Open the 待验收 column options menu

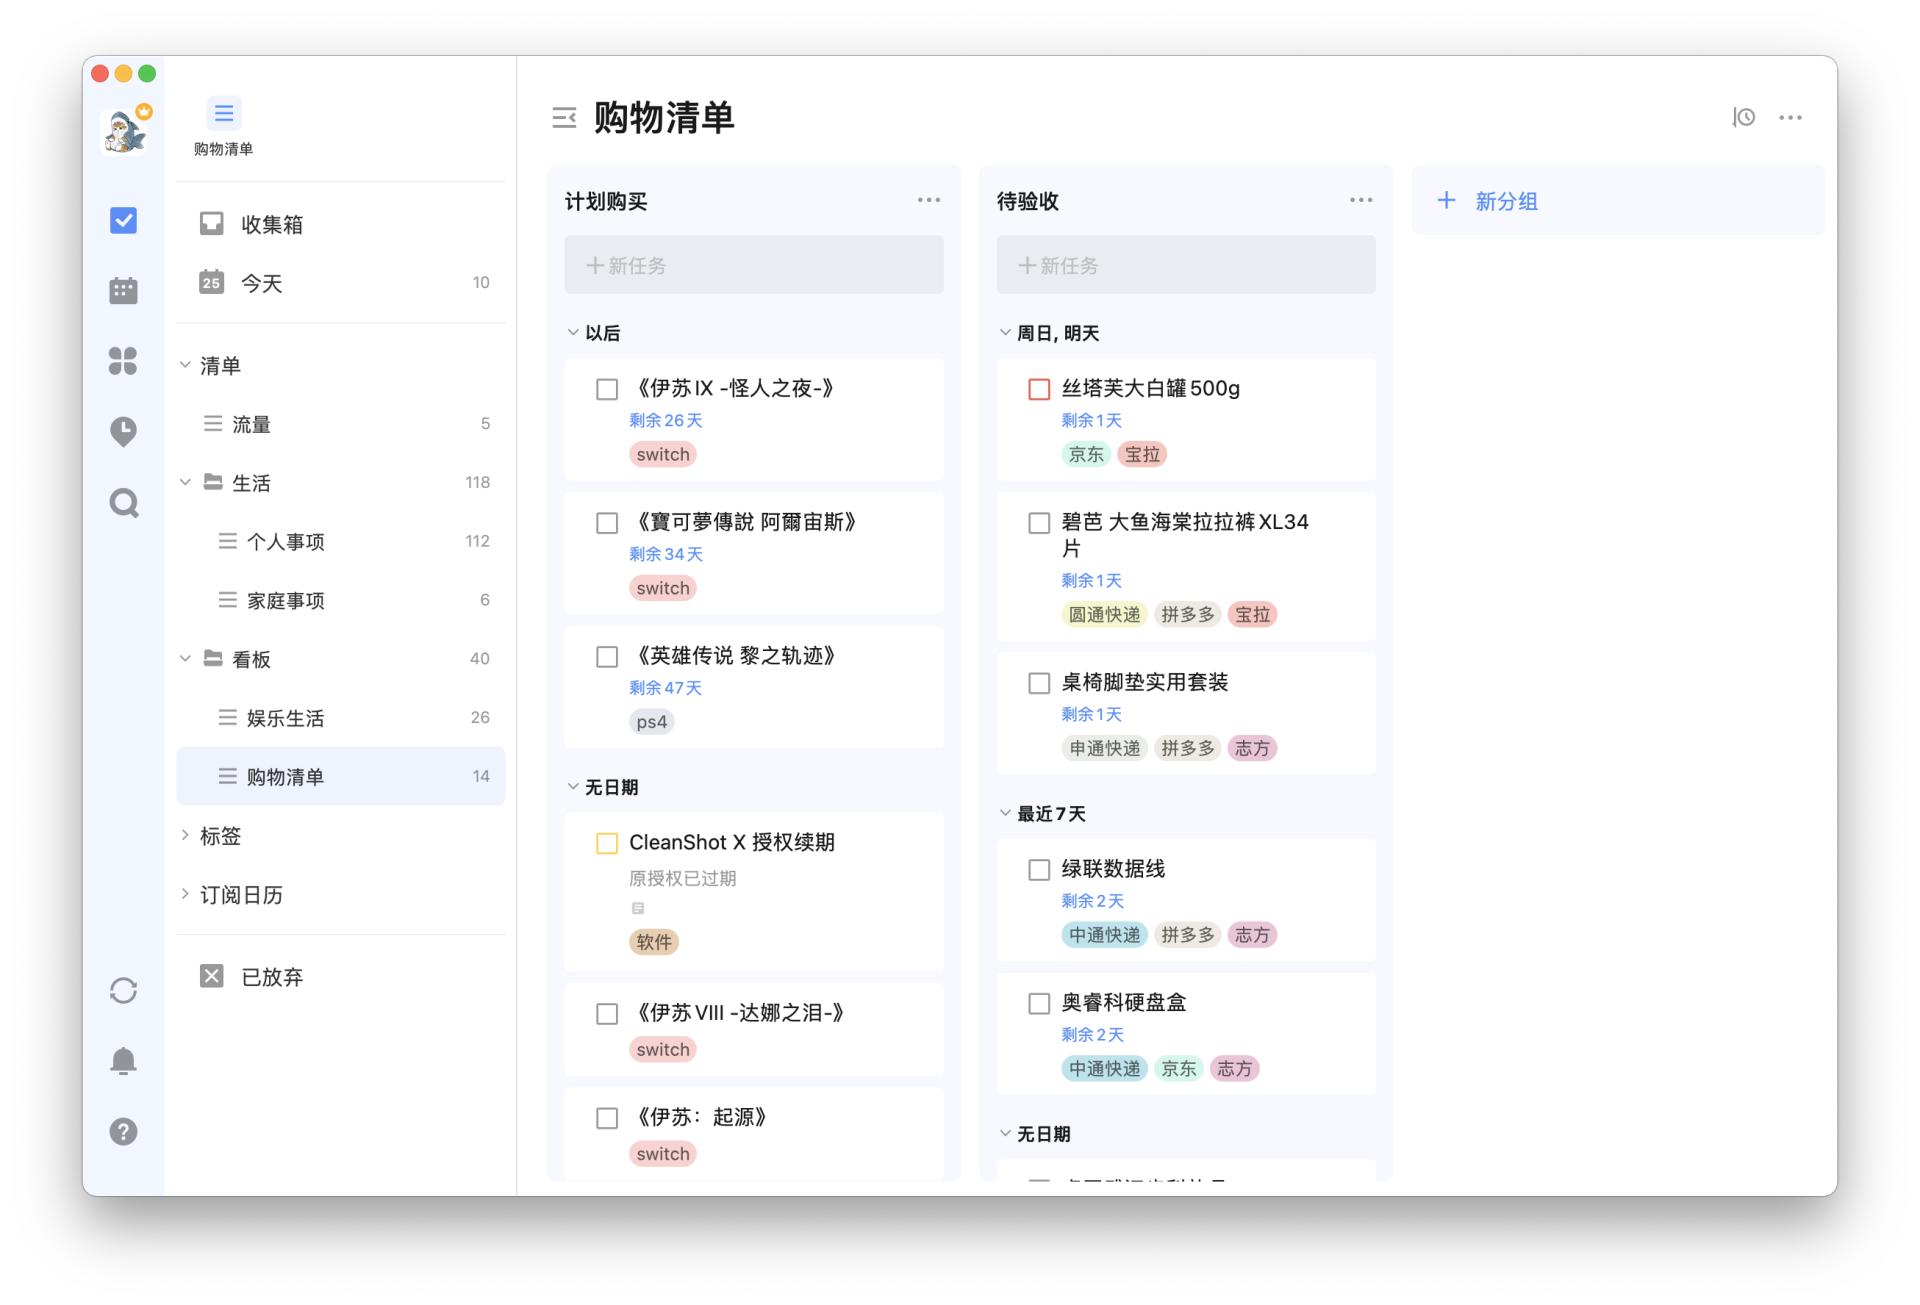(1360, 200)
